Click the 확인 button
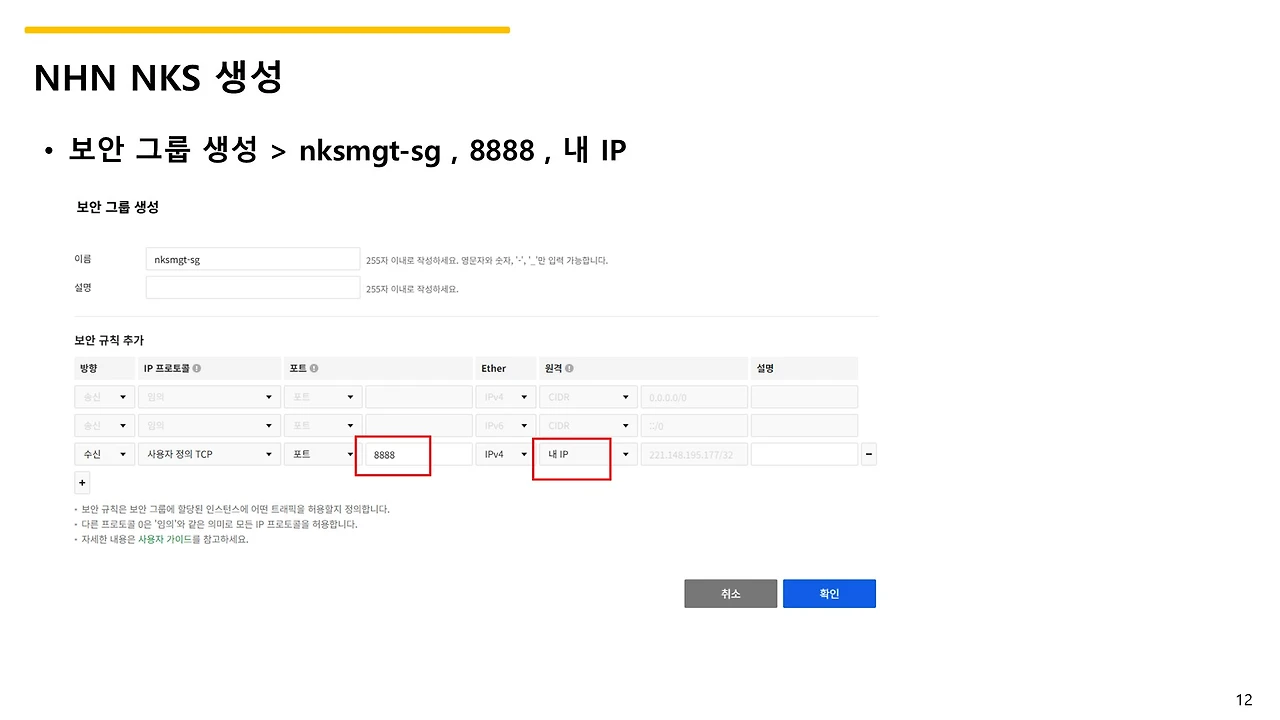The height and width of the screenshot is (720, 1280). click(x=829, y=593)
